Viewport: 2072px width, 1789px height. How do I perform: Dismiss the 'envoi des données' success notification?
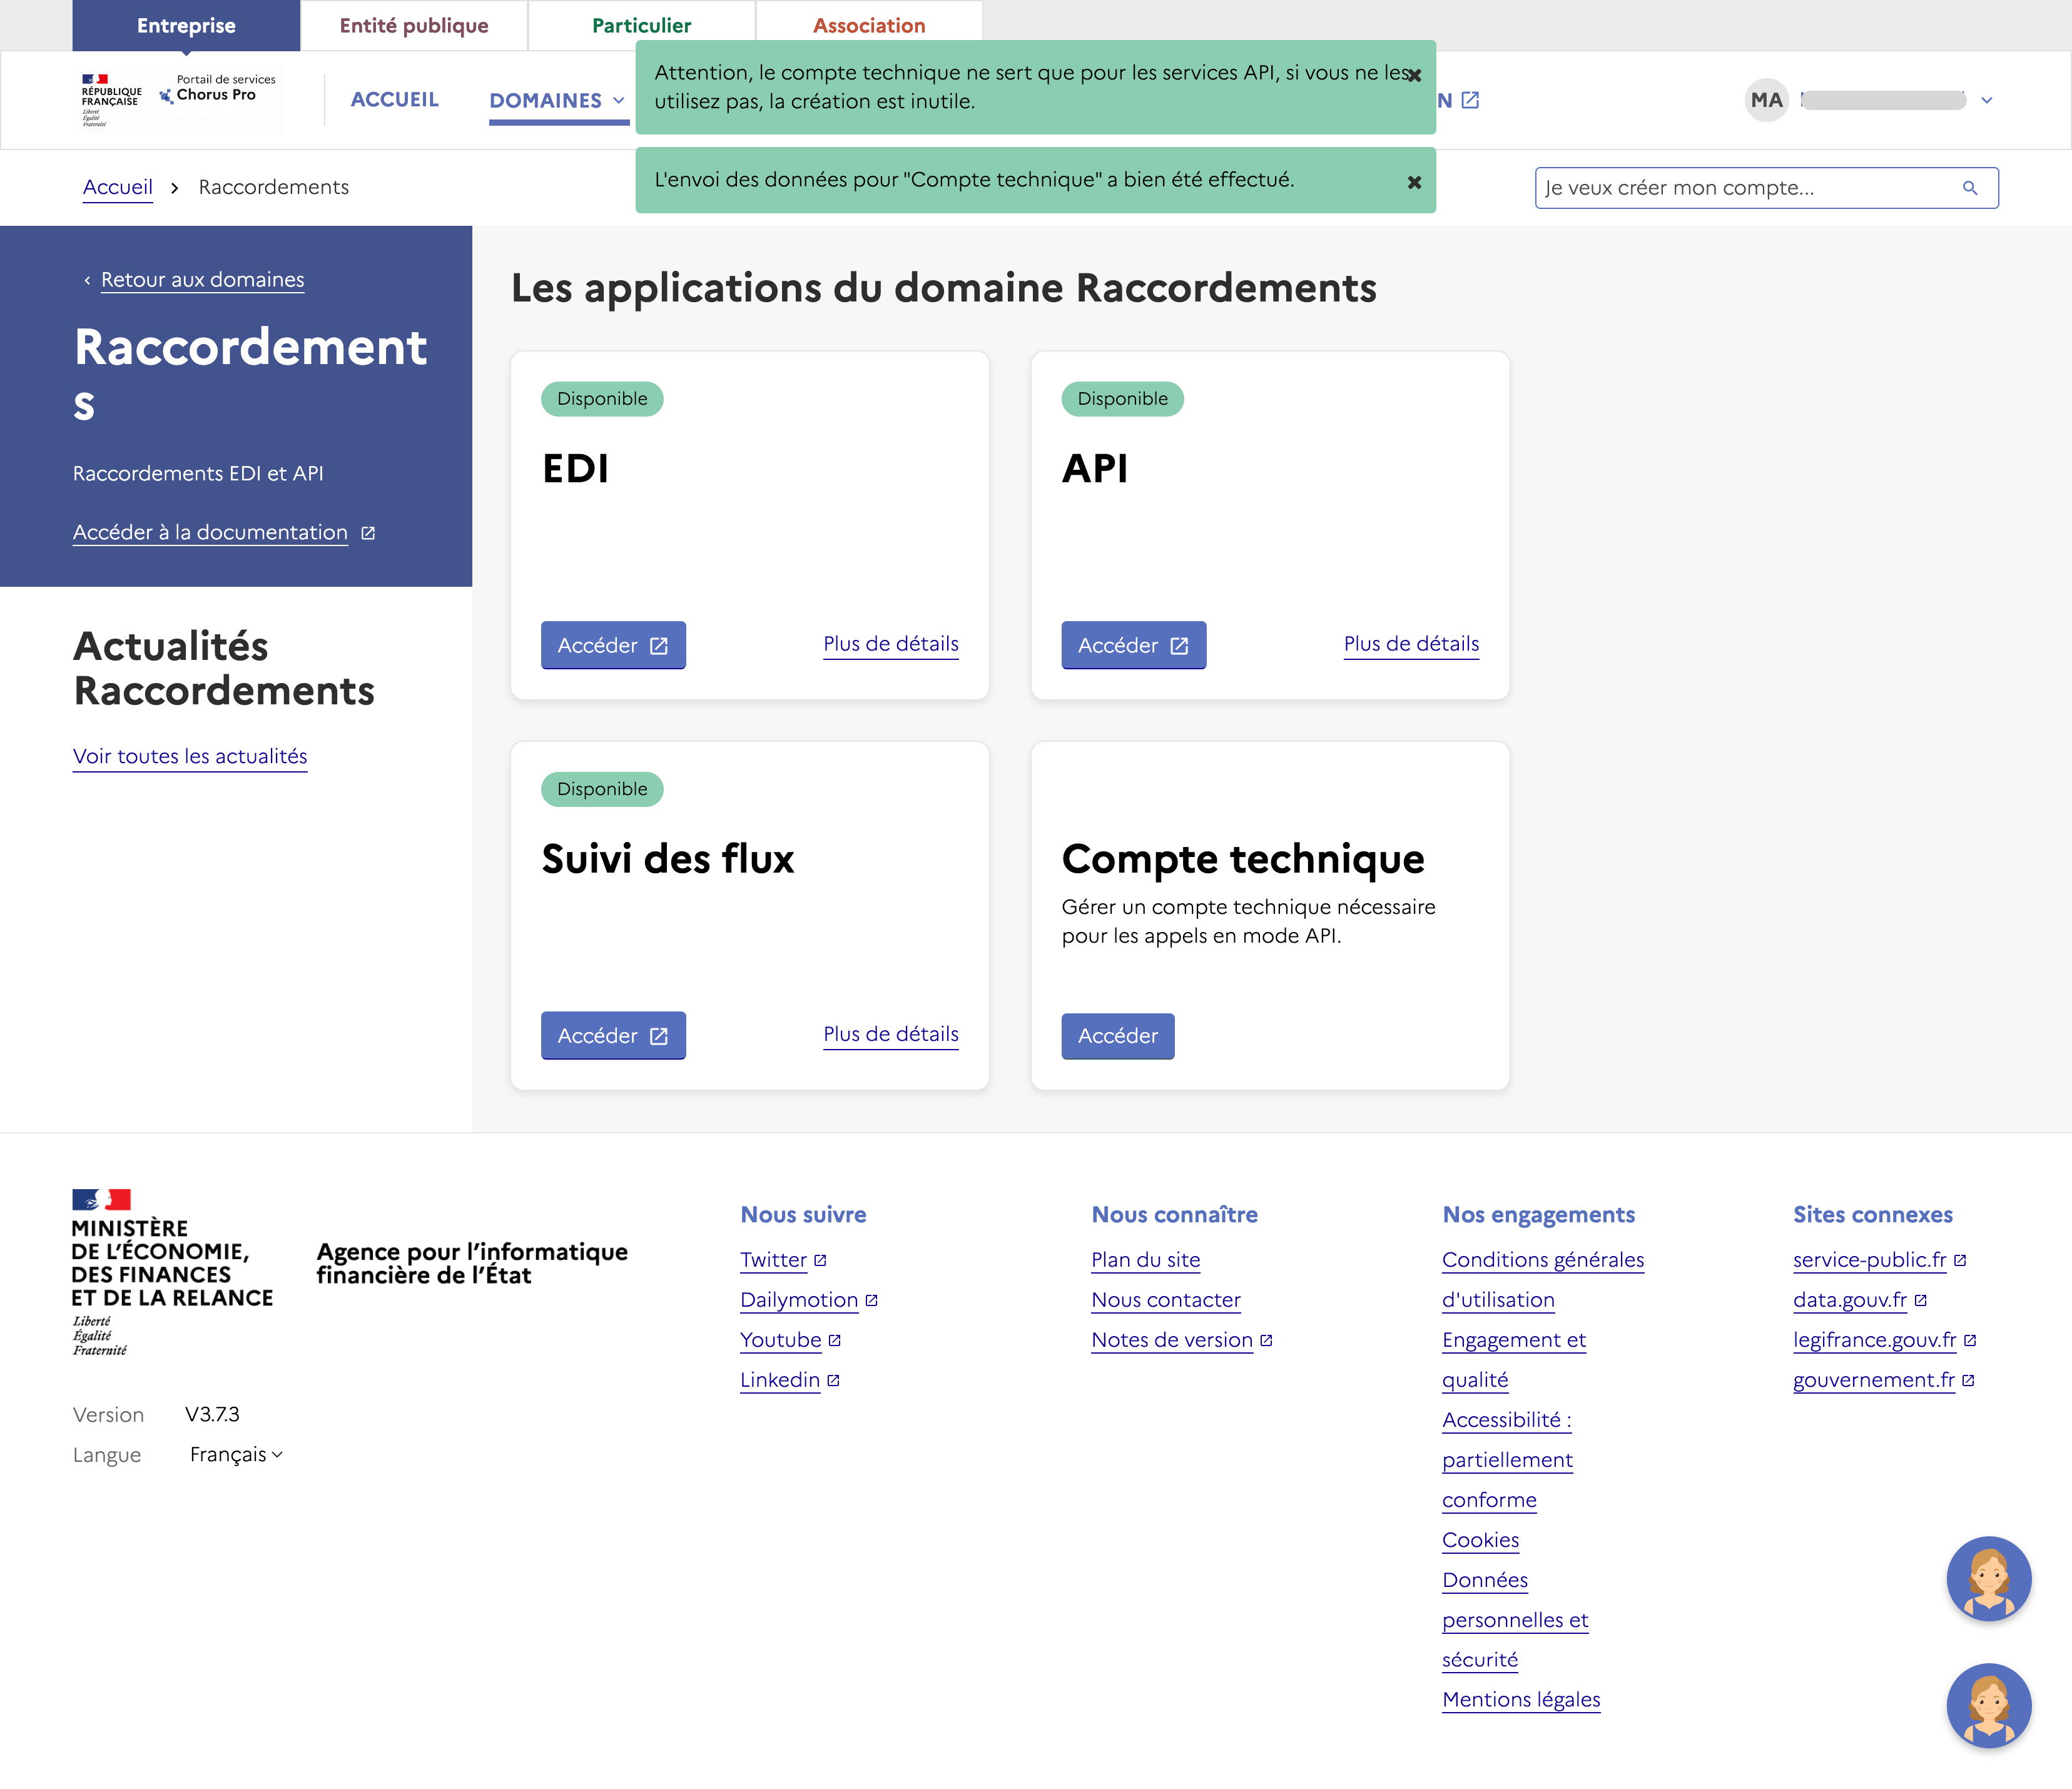coord(1414,182)
